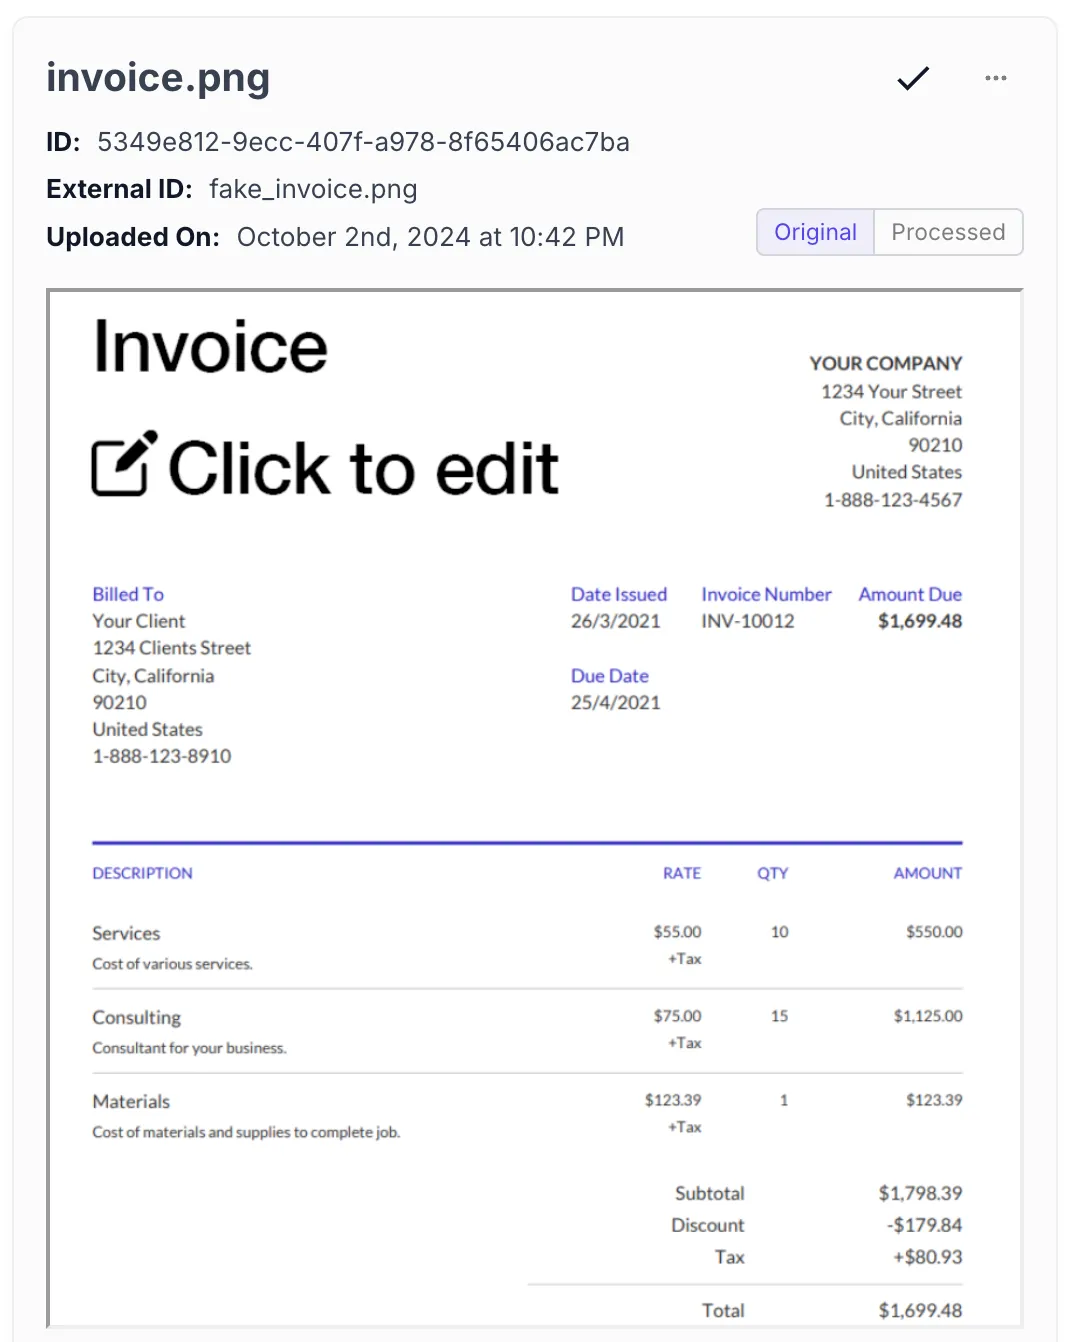Click the External ID value fake_invoice.png

(313, 189)
